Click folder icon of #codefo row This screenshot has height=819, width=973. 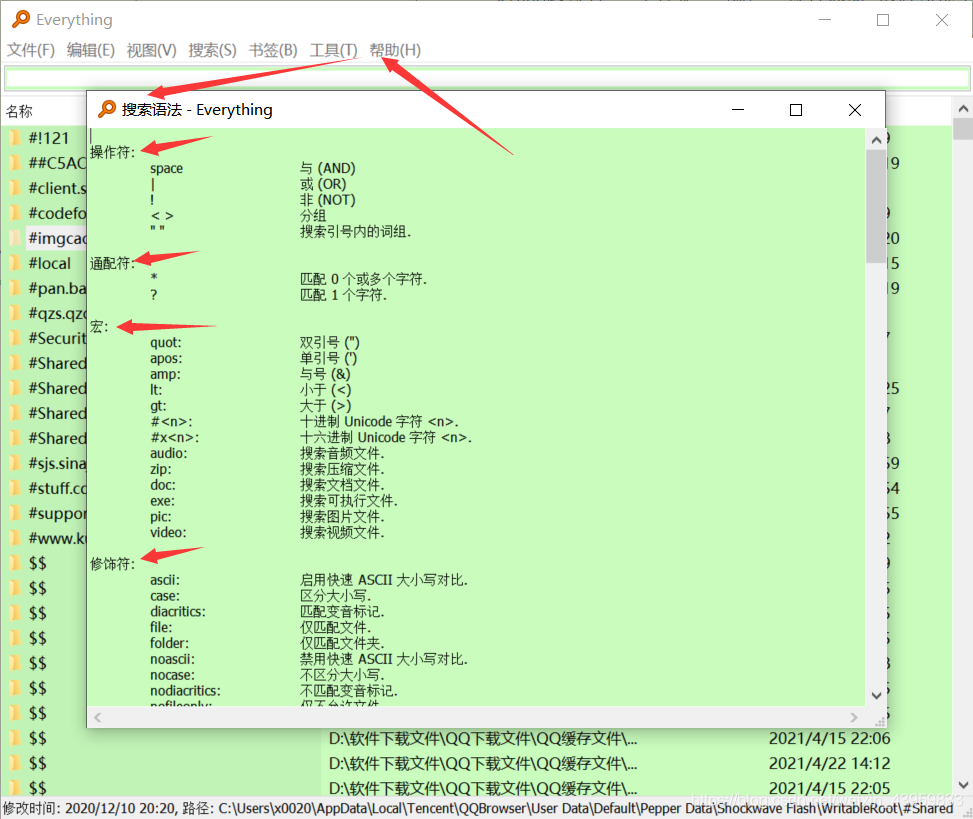pyautogui.click(x=16, y=213)
